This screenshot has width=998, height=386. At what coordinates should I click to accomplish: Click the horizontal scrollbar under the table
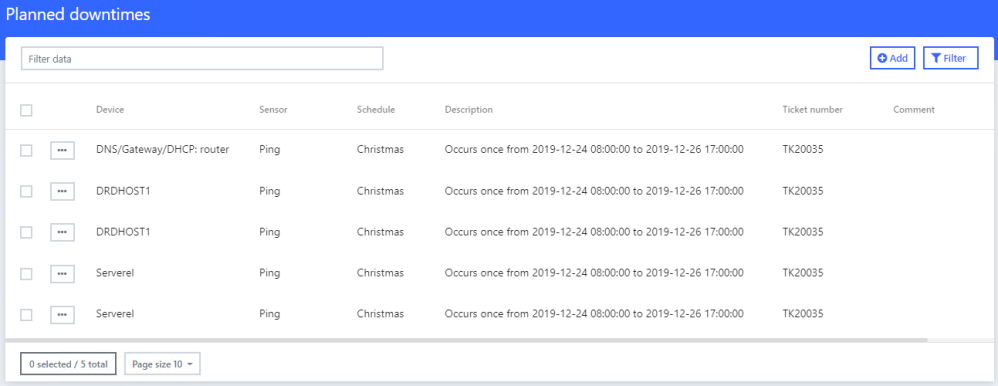[x=467, y=340]
